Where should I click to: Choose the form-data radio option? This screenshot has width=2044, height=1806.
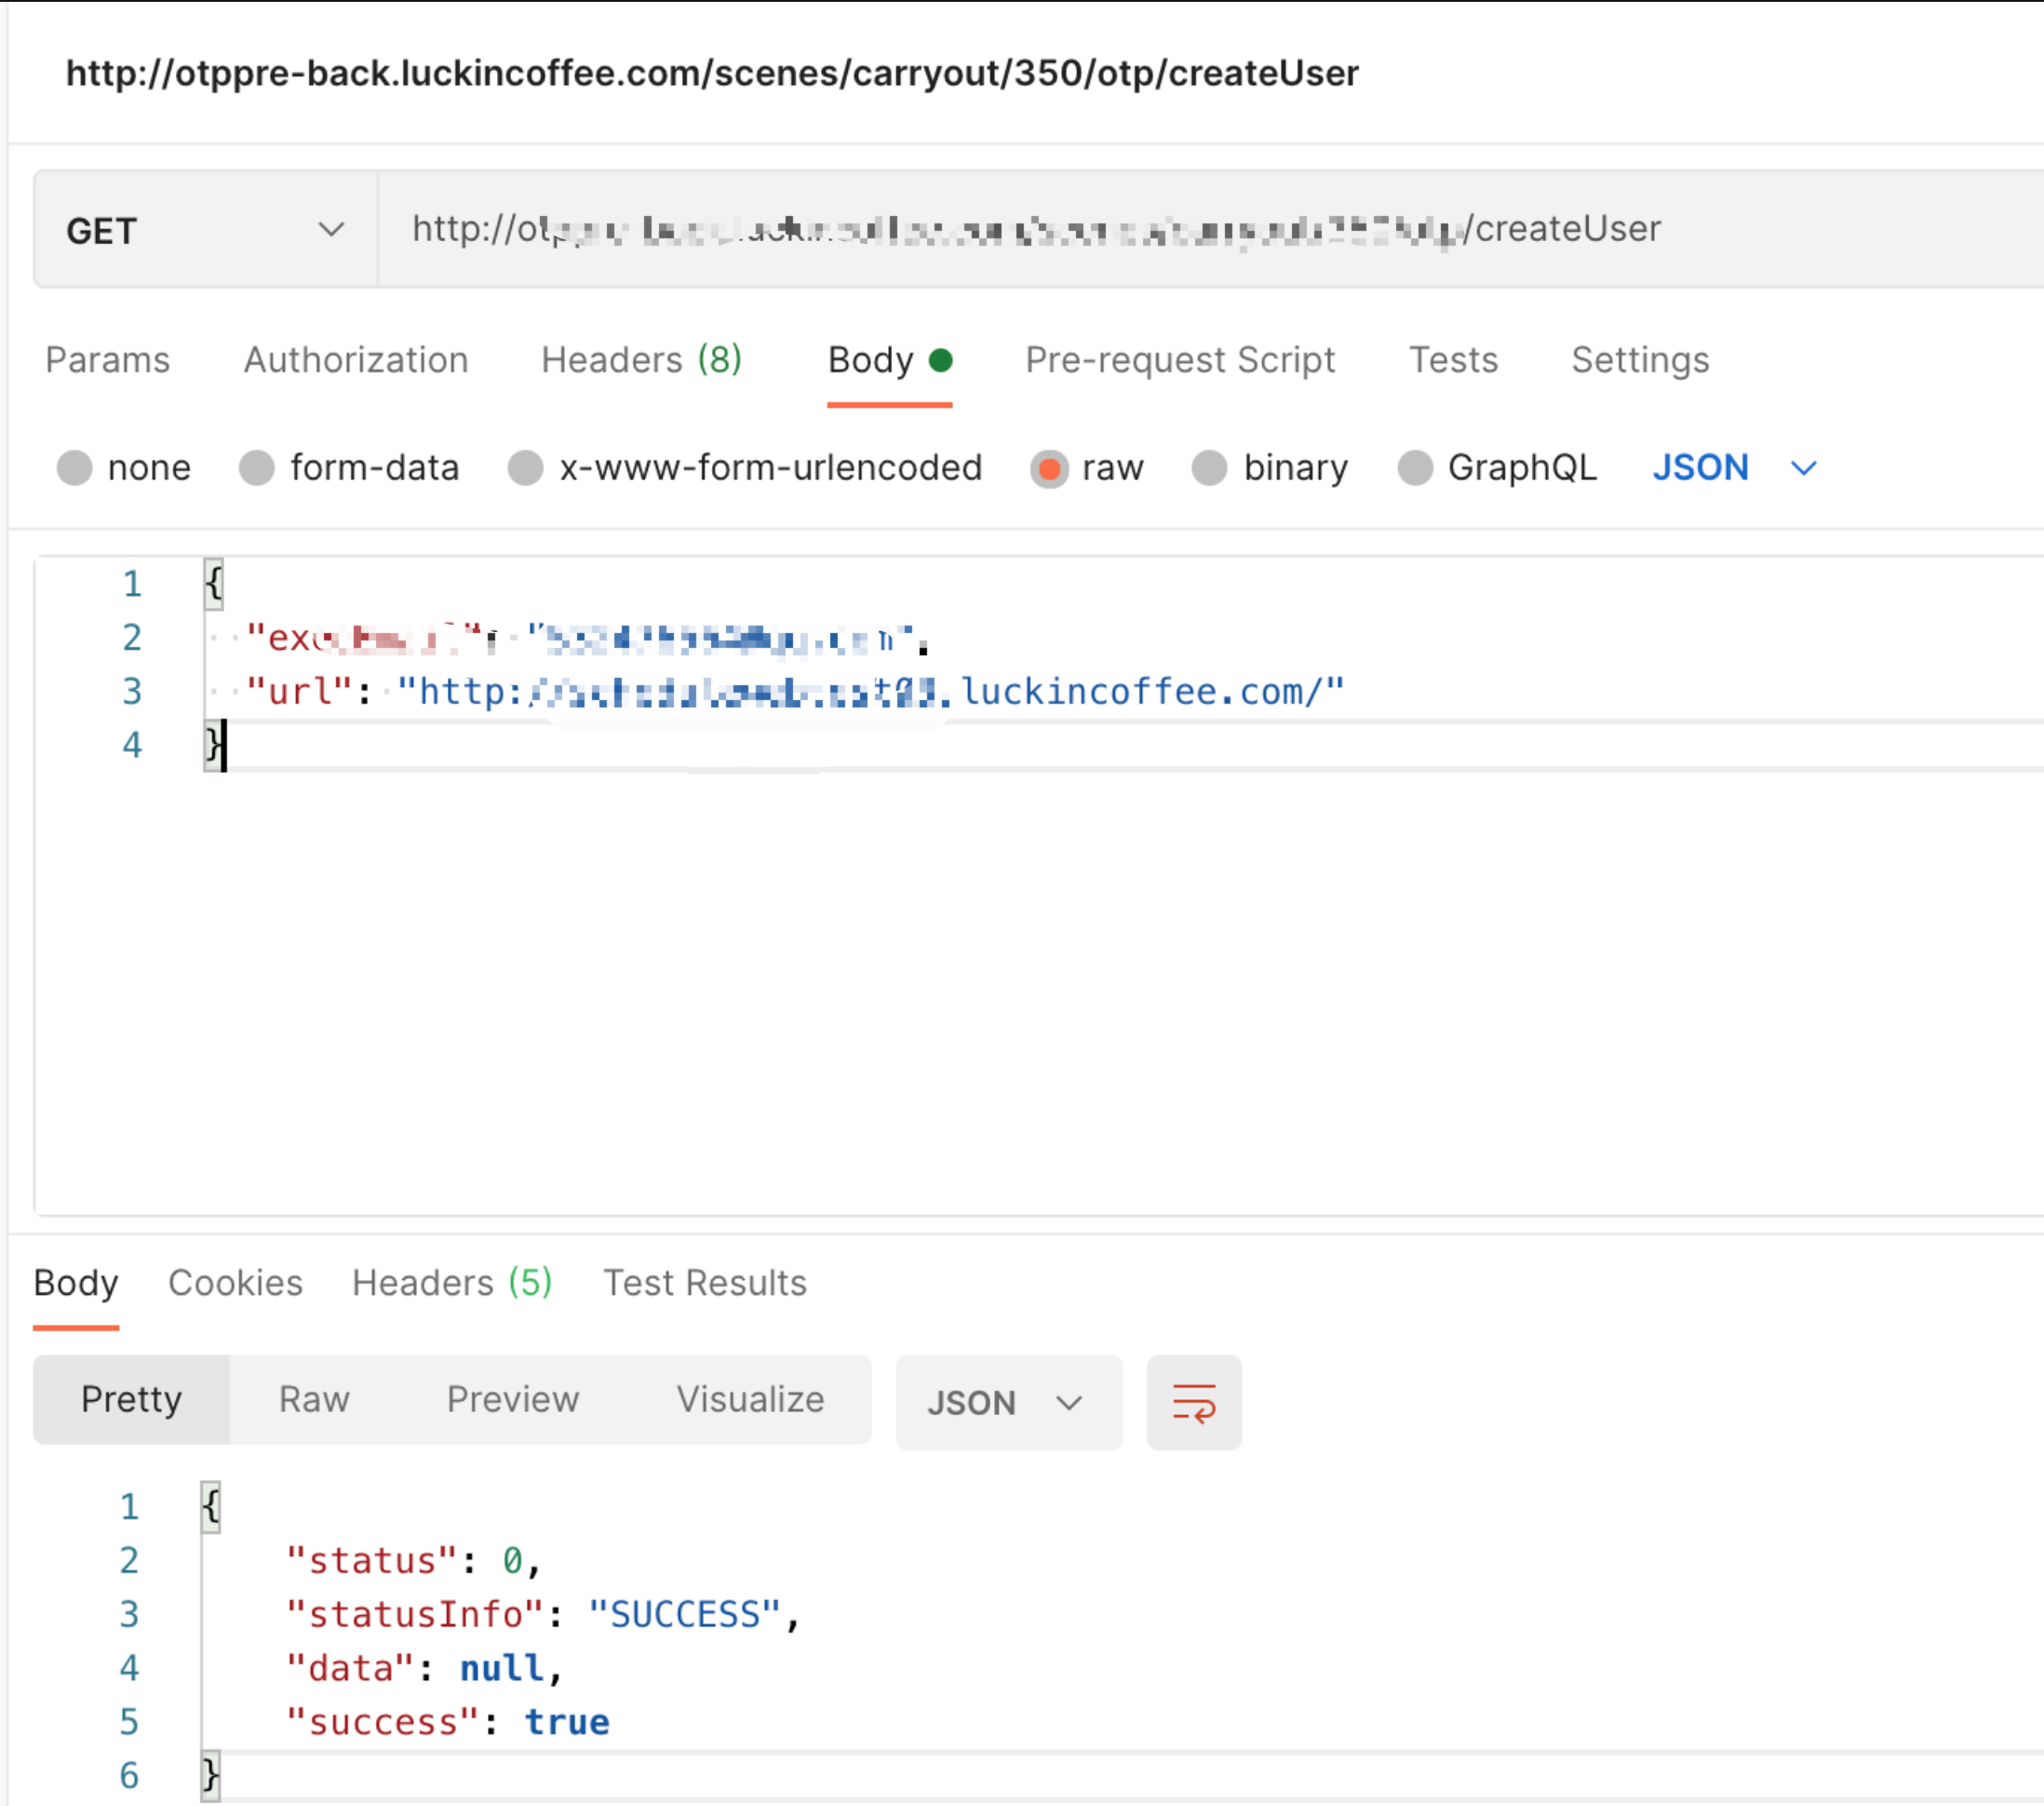(x=257, y=468)
